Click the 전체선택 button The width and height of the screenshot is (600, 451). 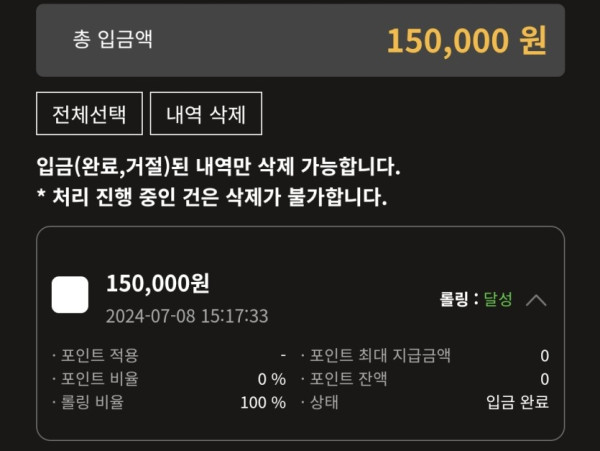pos(90,114)
